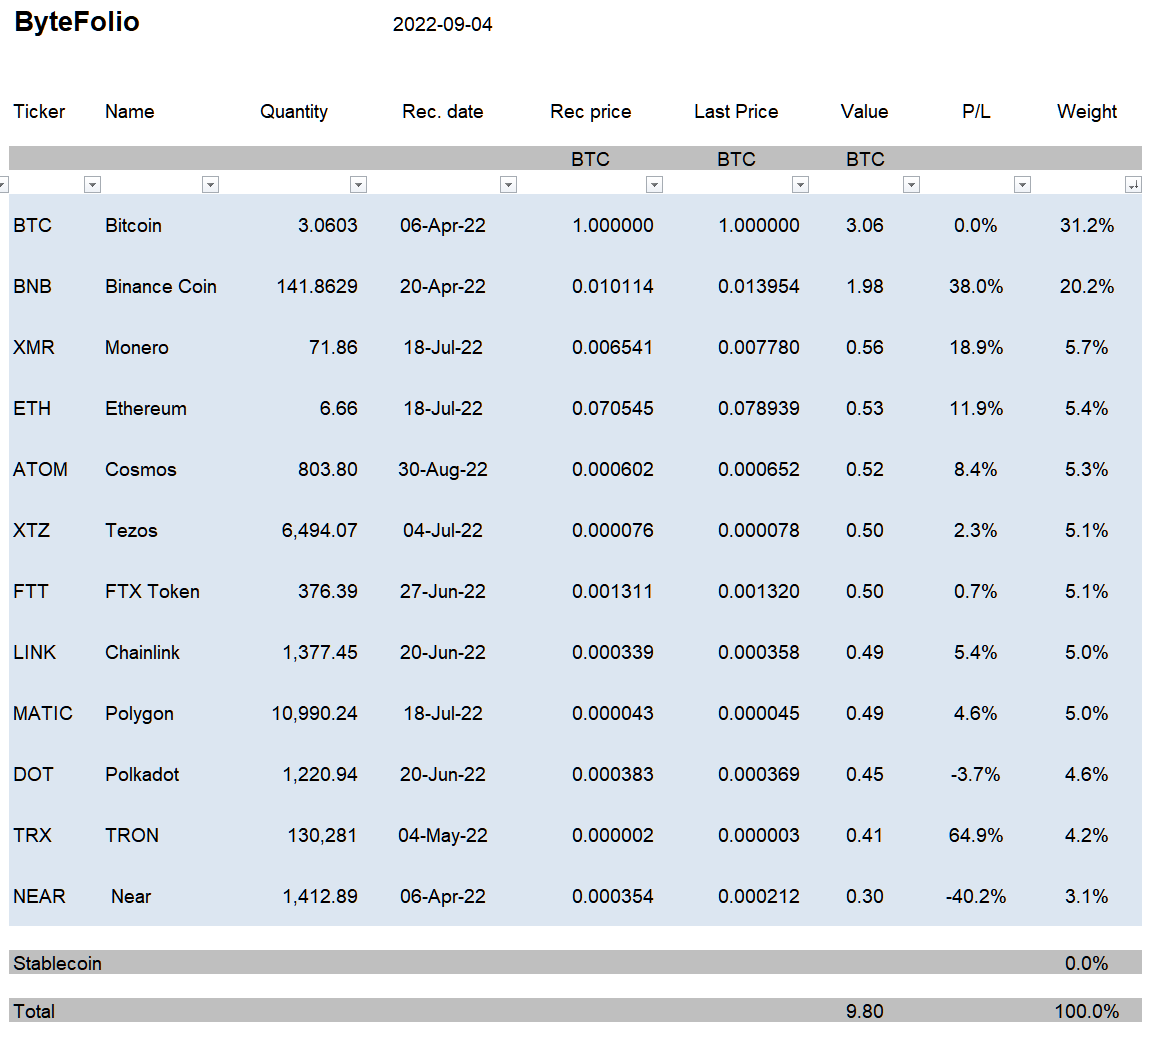This screenshot has height=1043, width=1157.
Task: Select the Polygon quantity 10,990.24
Action: coord(314,713)
